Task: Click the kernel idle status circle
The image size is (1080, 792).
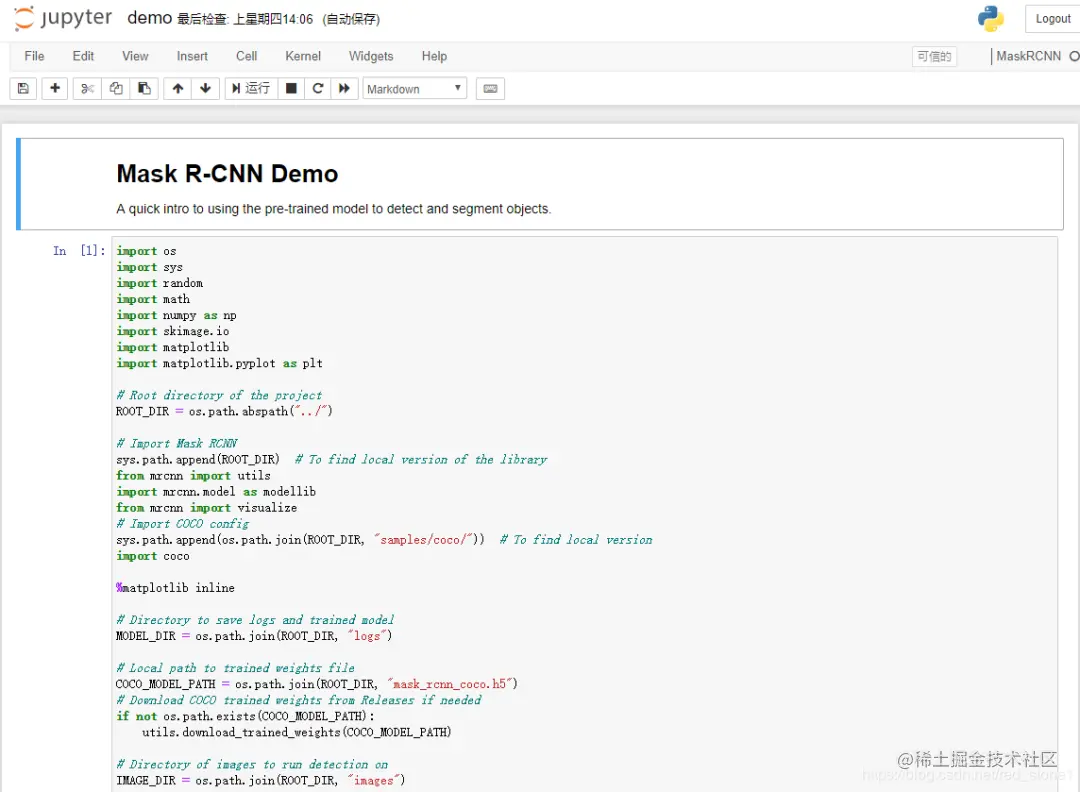Action: click(x=1074, y=56)
